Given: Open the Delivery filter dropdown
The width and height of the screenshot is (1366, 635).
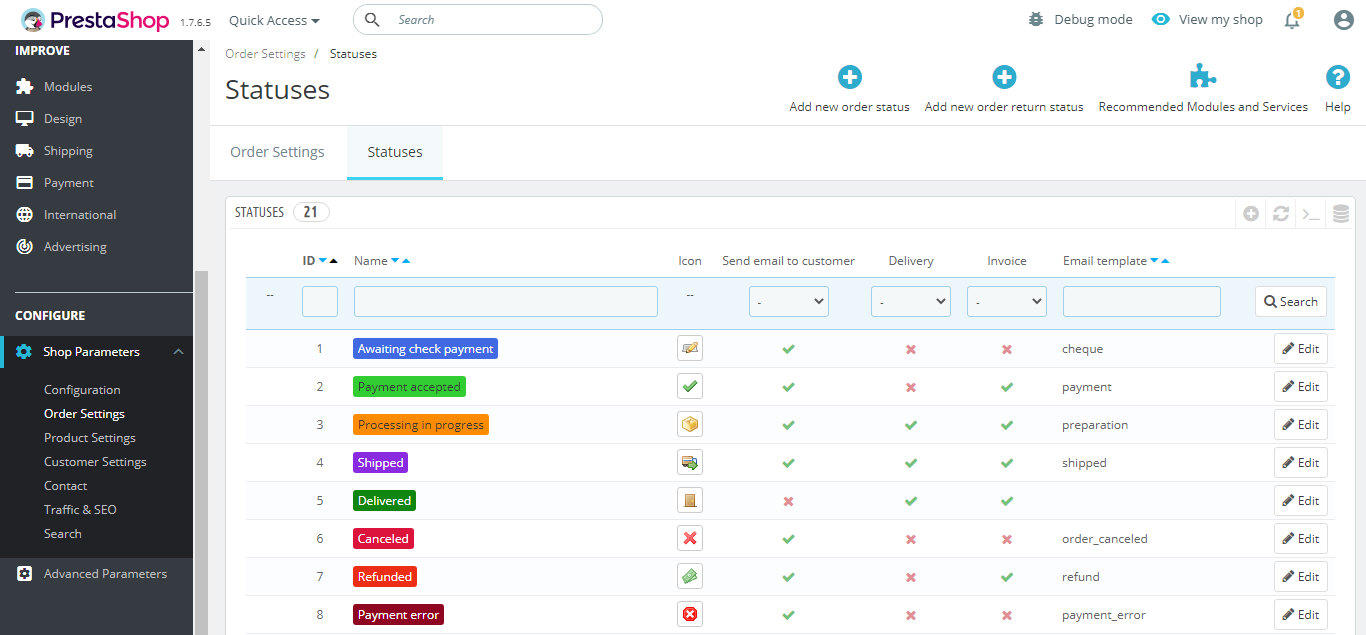Looking at the screenshot, I should pos(911,301).
